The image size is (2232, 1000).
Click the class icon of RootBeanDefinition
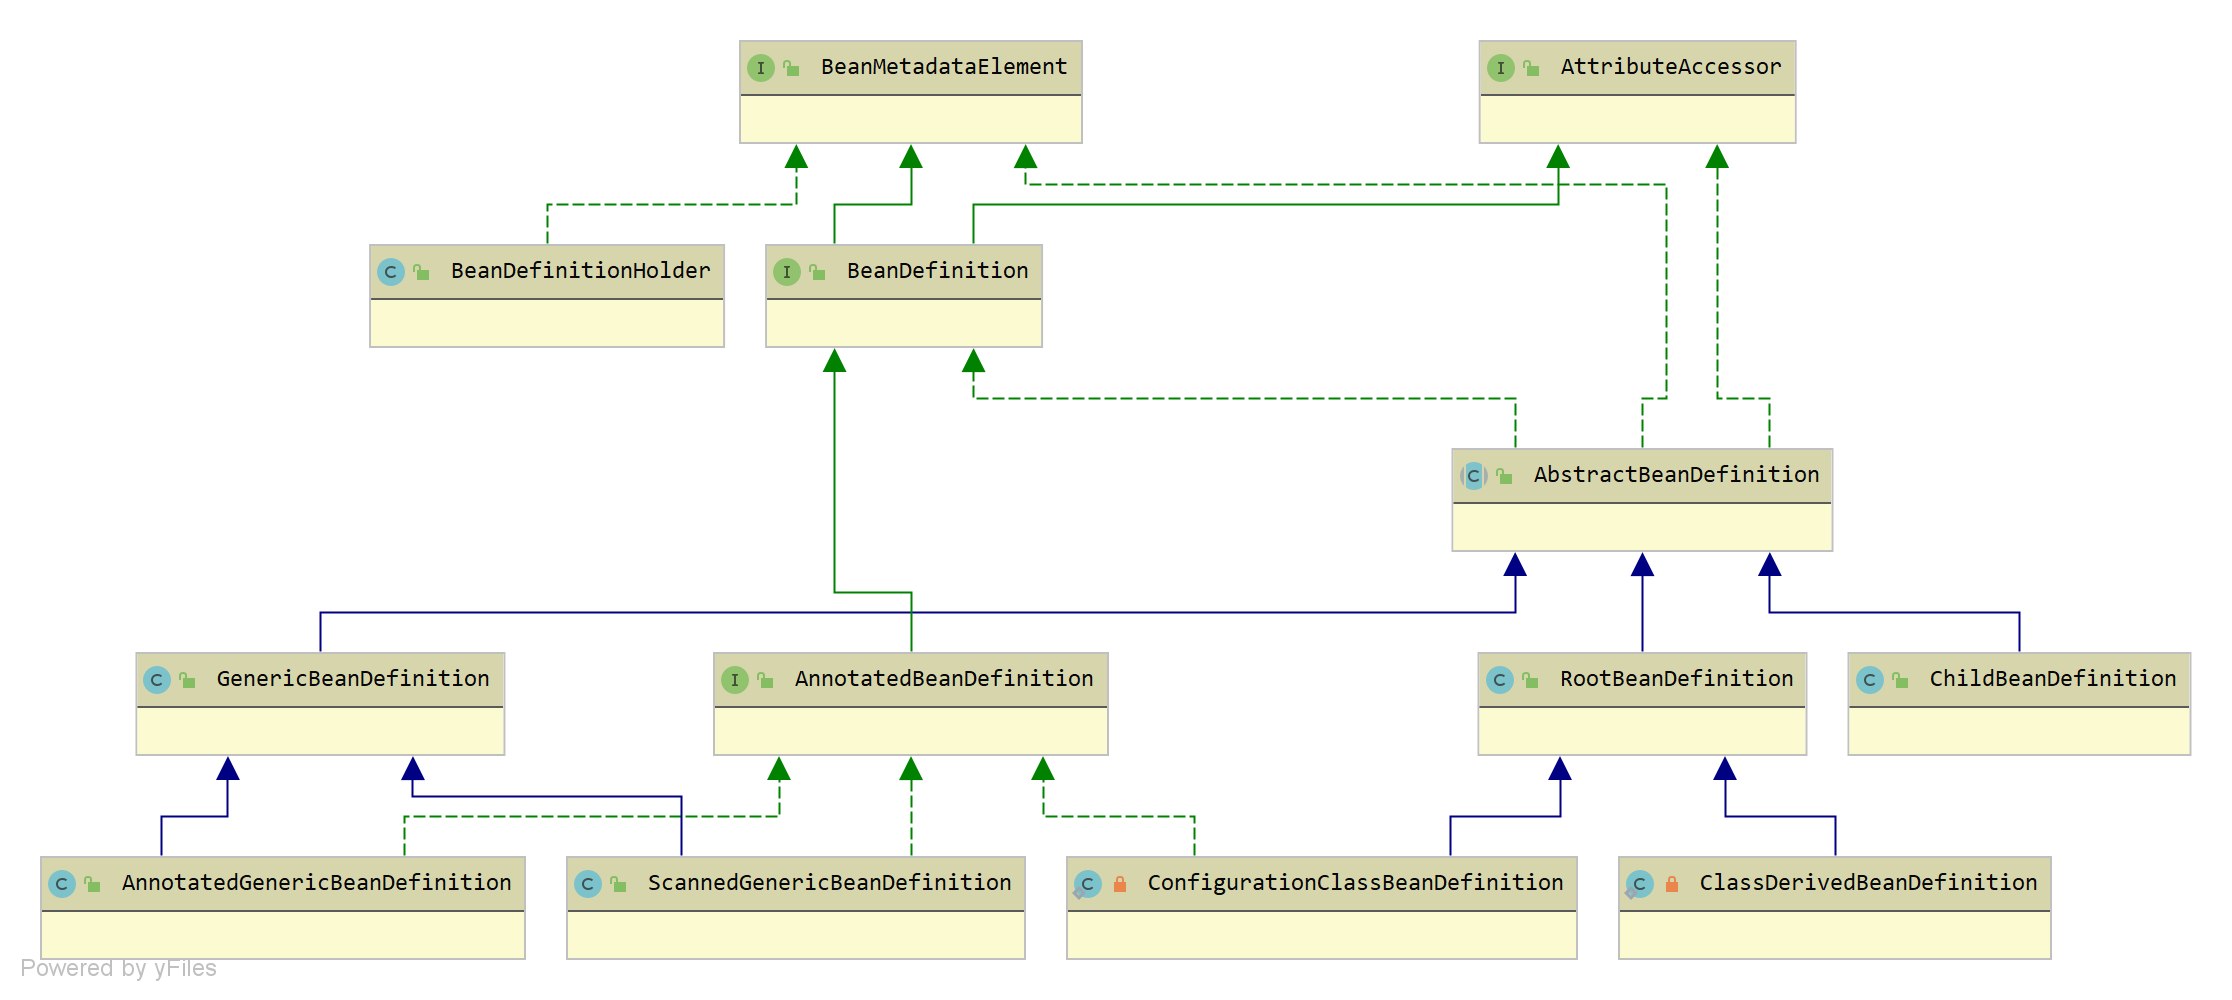click(1500, 680)
